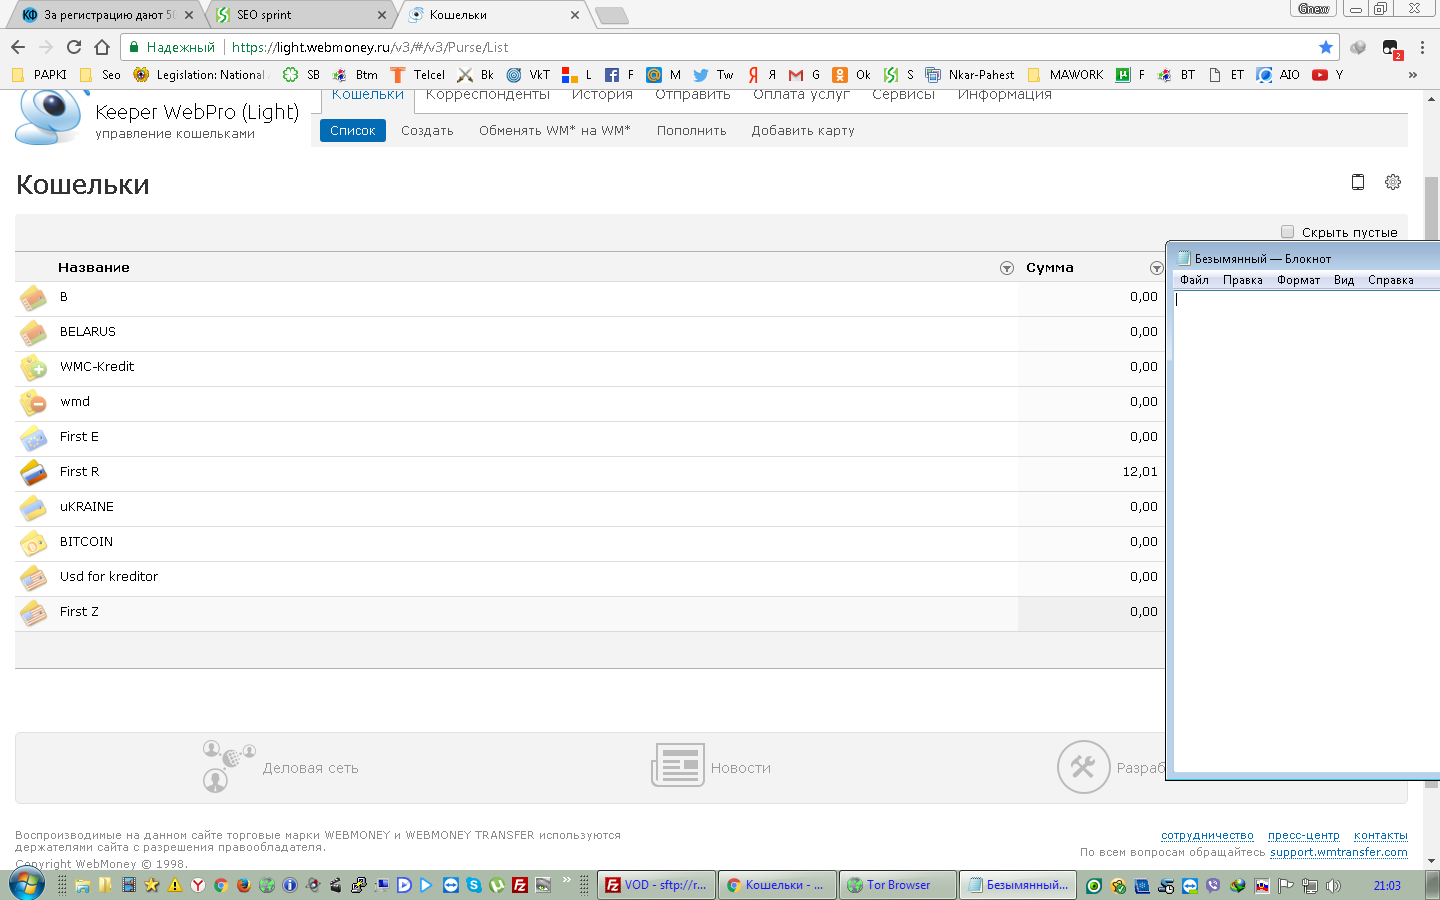Open the Правка menu in Notepad

coord(1243,280)
